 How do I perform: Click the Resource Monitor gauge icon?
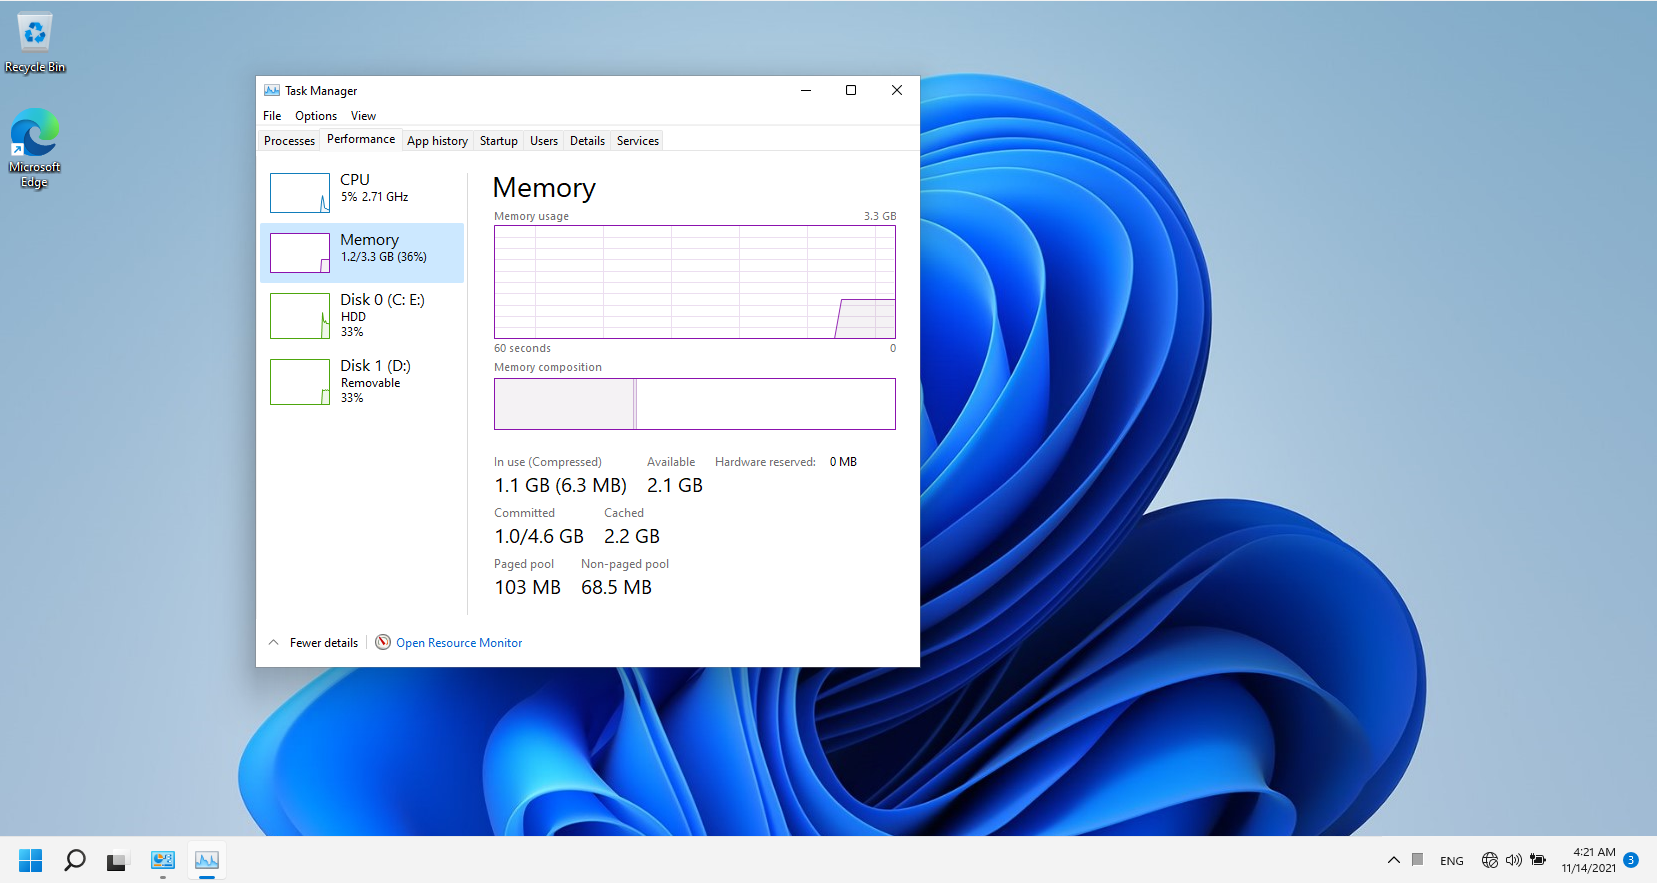(383, 642)
